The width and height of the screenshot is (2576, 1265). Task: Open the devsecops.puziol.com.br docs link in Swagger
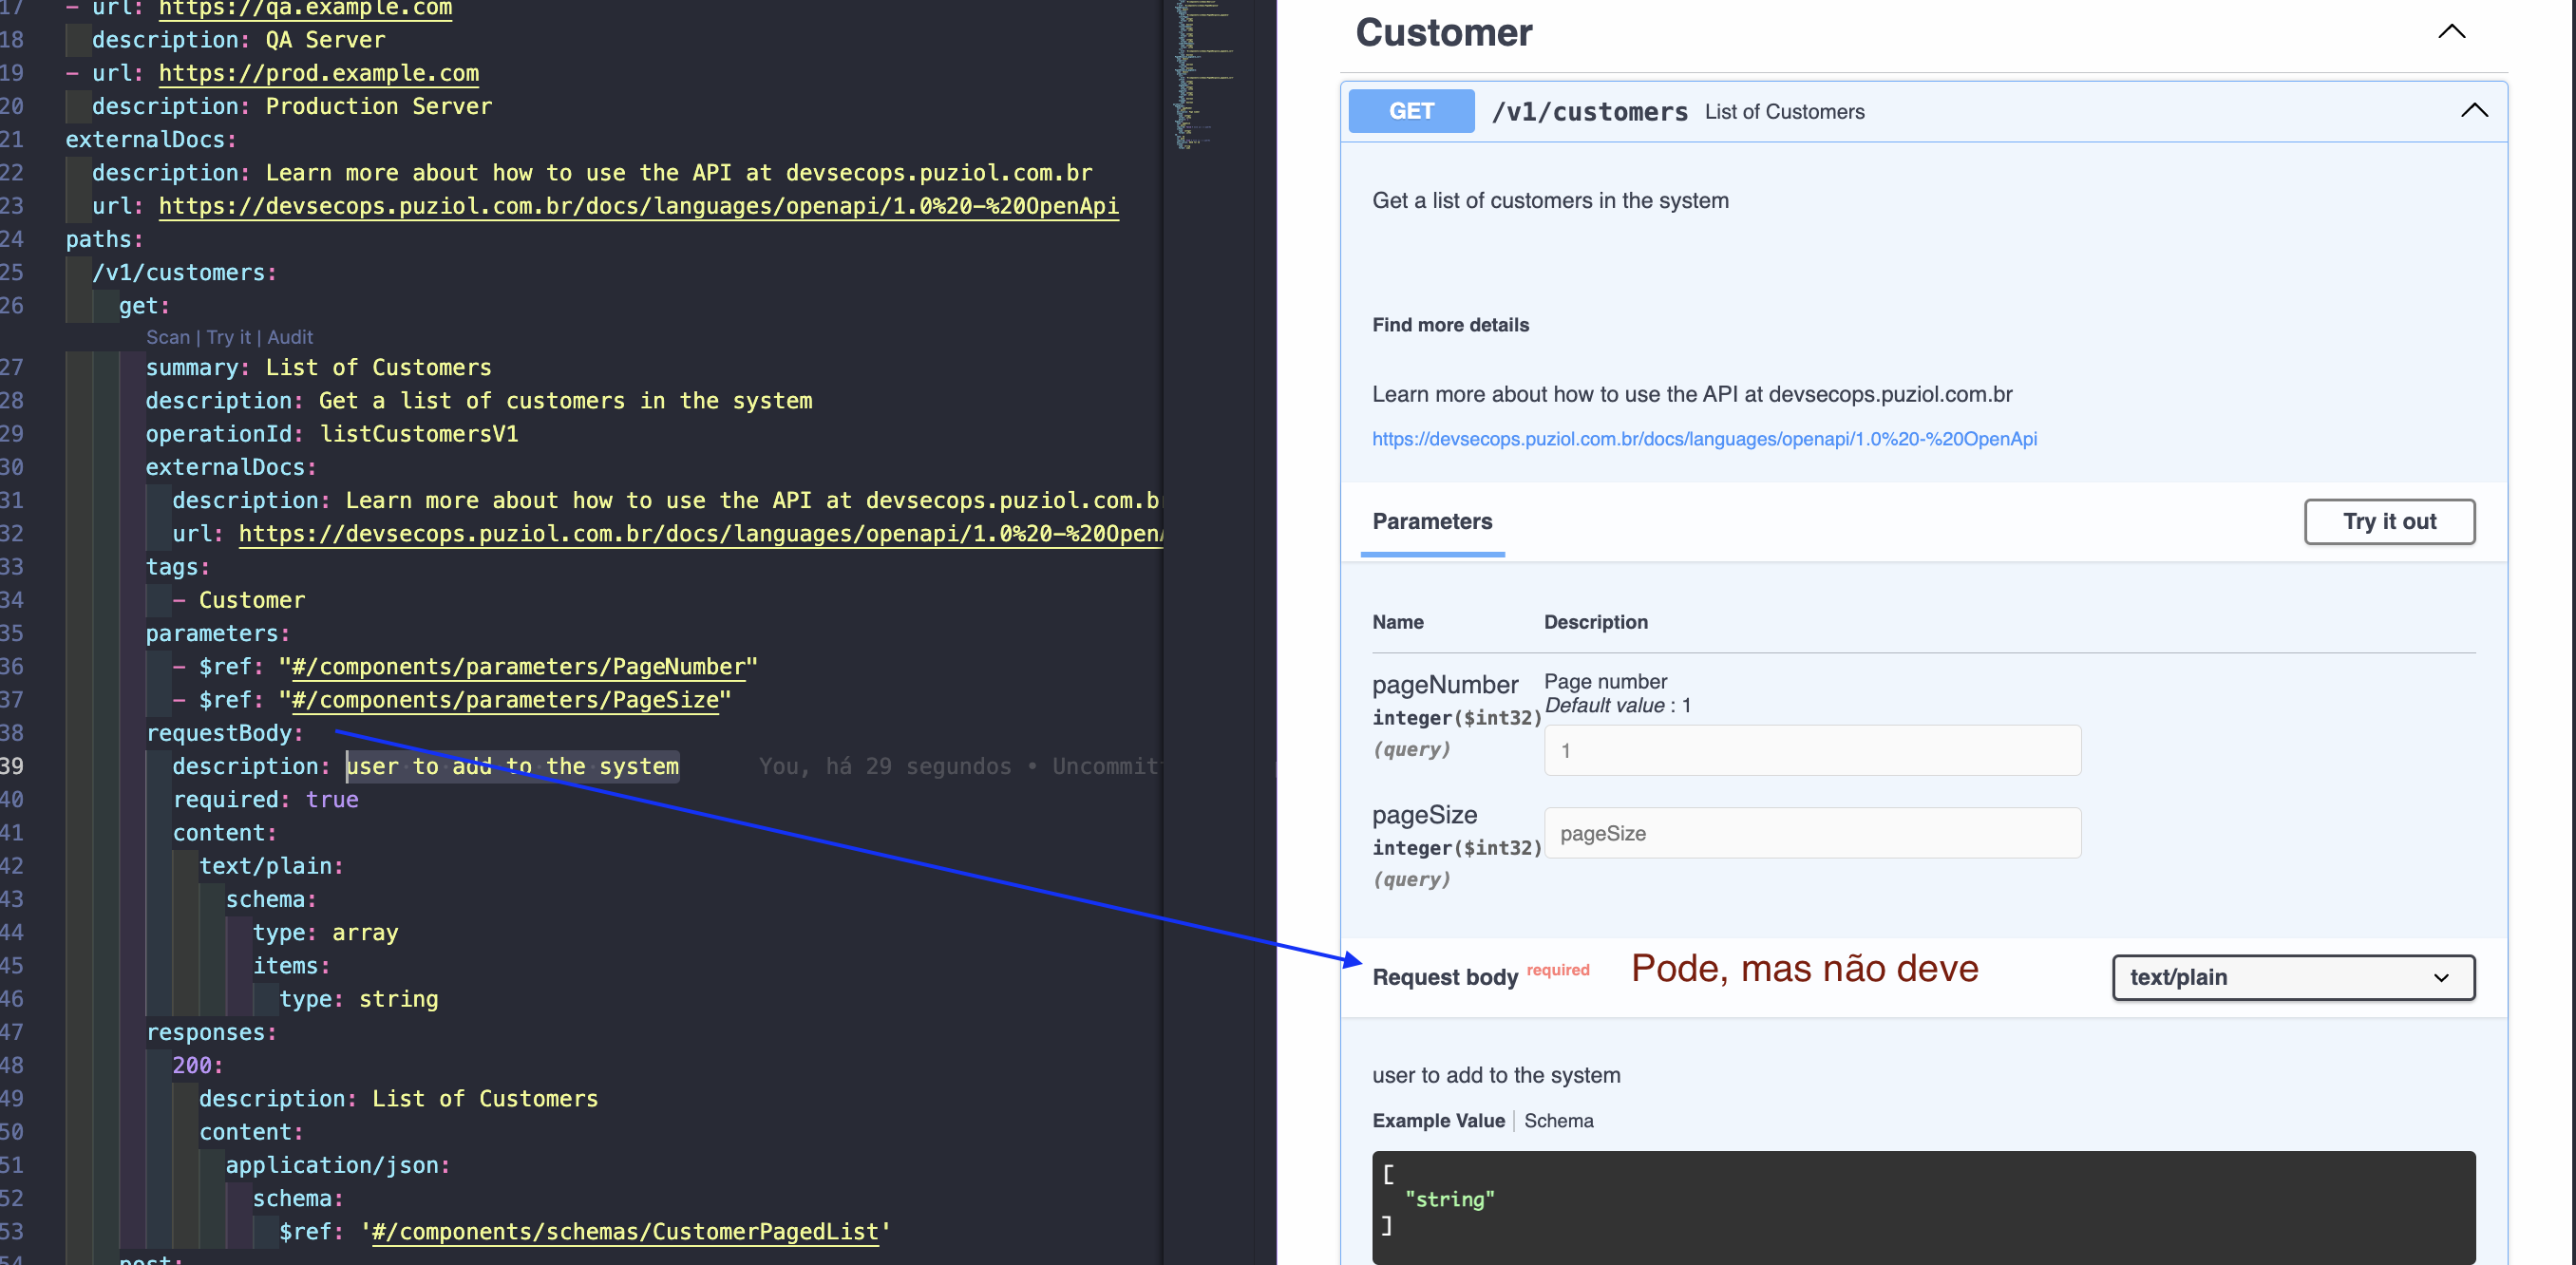click(1703, 439)
